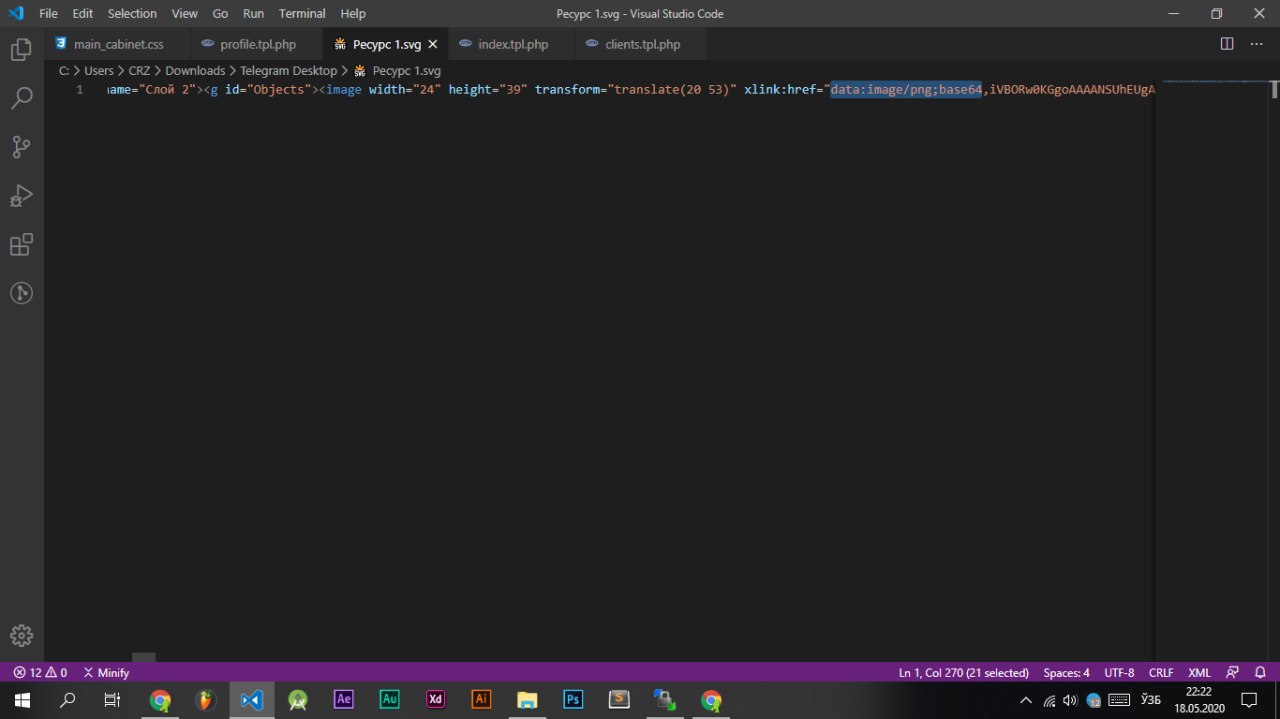
Task: Open the Go menu
Action: [220, 14]
